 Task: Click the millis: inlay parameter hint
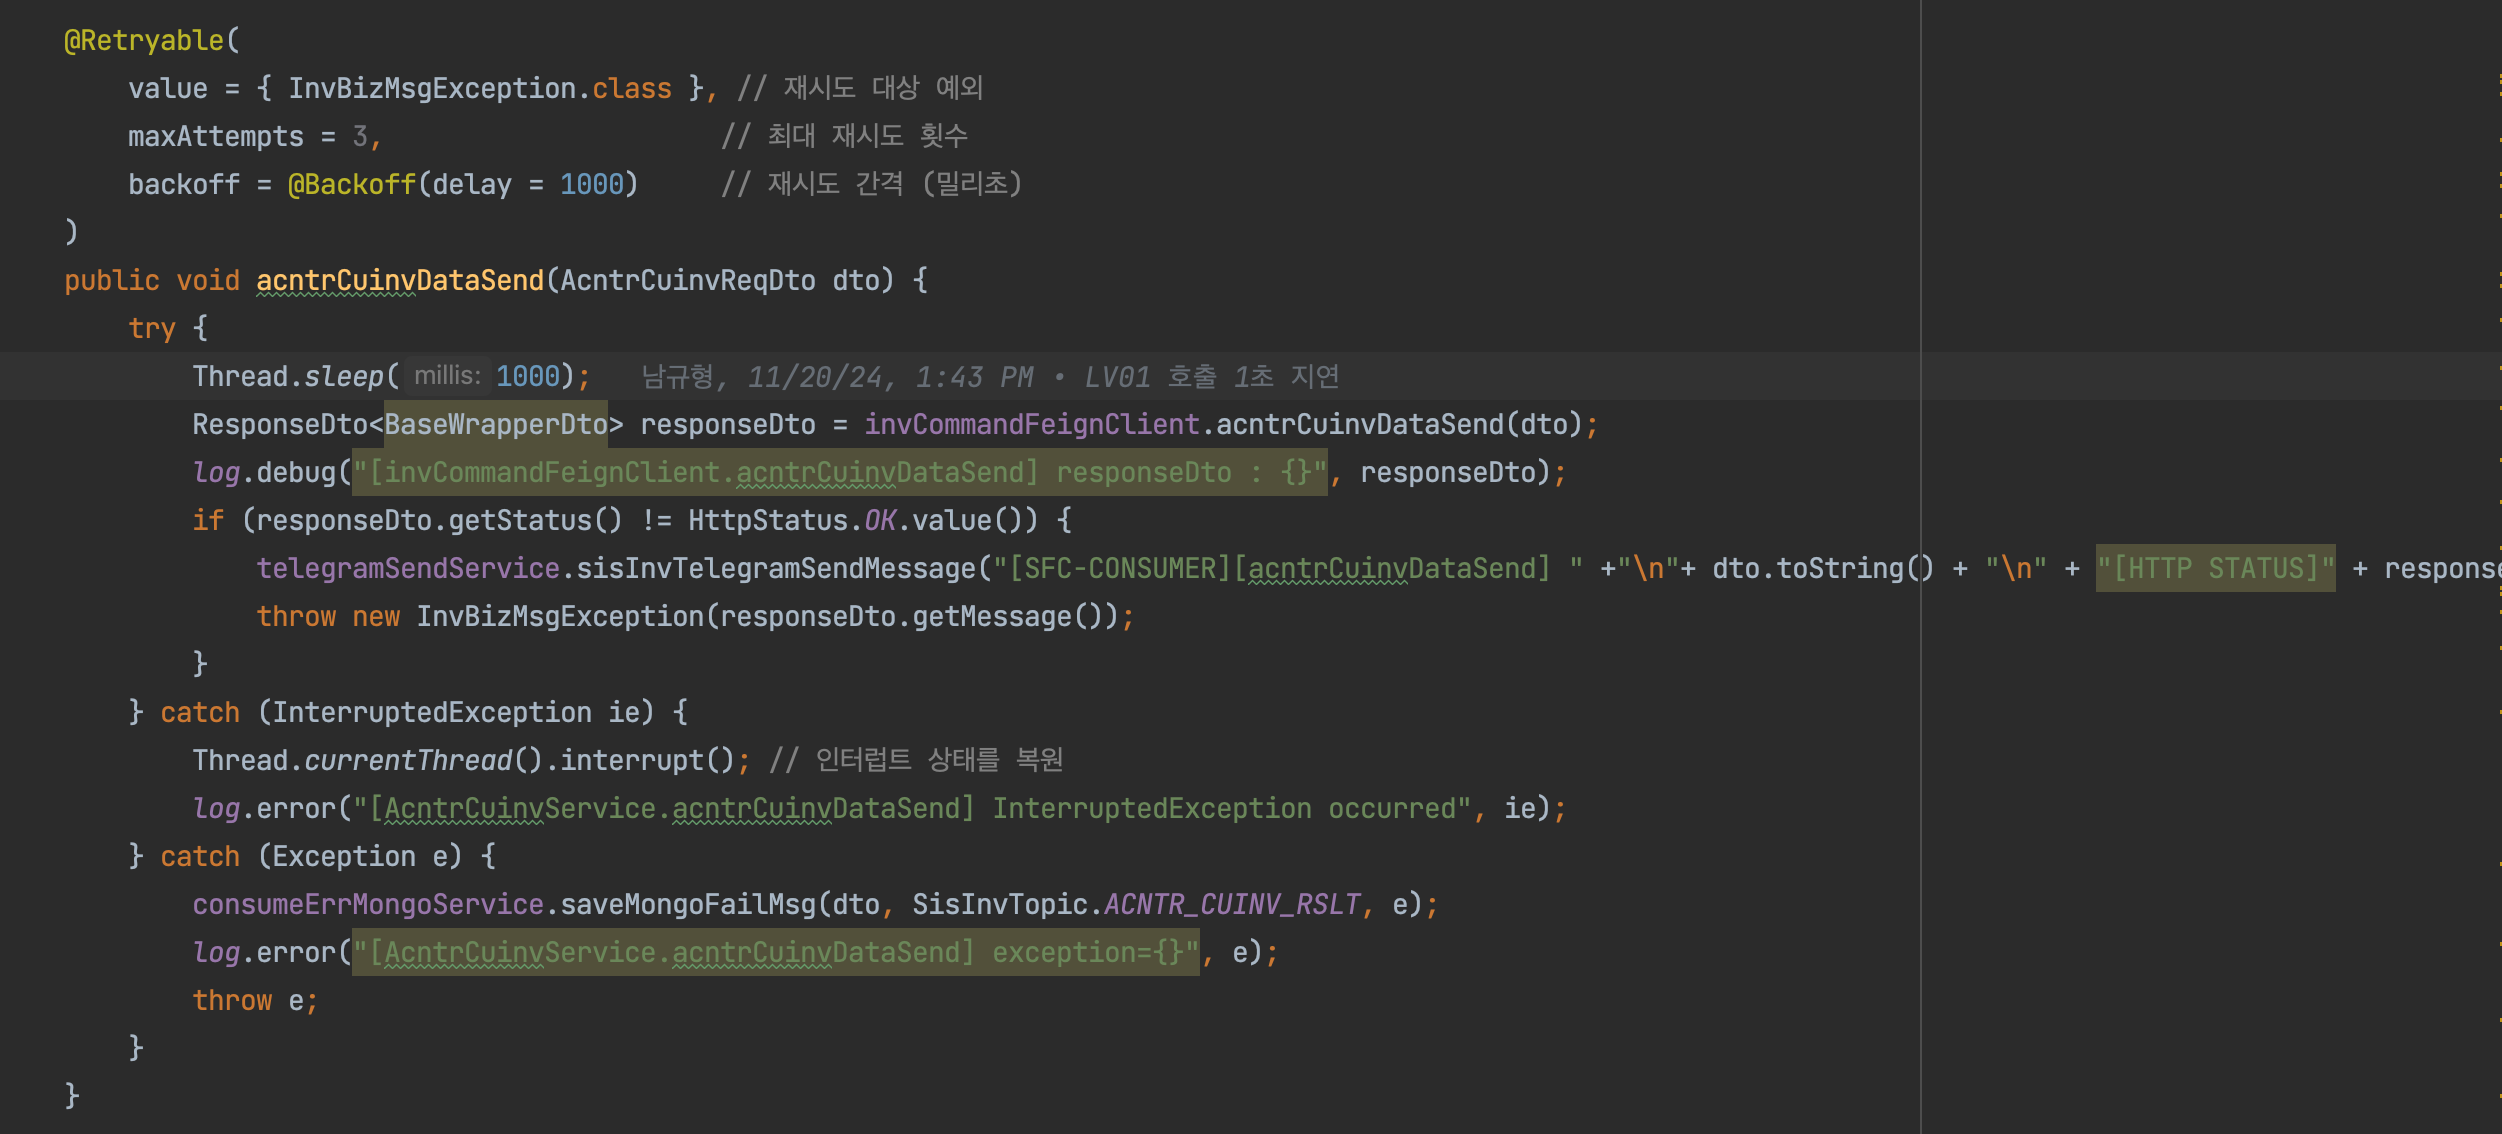[x=447, y=376]
